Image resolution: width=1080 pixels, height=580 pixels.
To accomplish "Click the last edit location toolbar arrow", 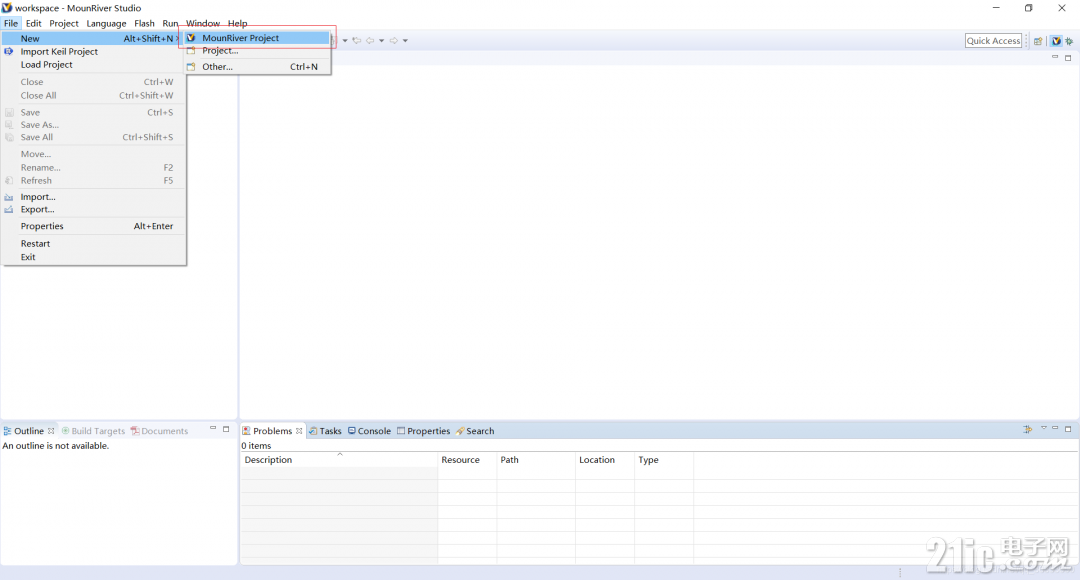I will pyautogui.click(x=357, y=41).
